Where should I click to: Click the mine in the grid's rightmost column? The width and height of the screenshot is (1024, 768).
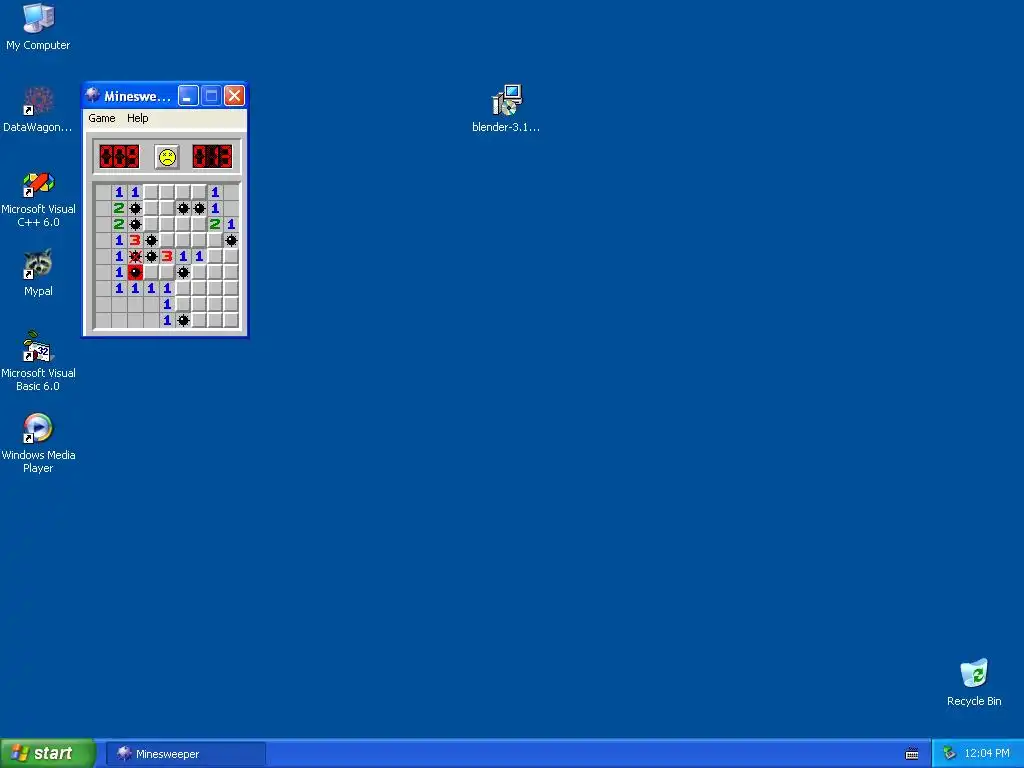point(231,240)
